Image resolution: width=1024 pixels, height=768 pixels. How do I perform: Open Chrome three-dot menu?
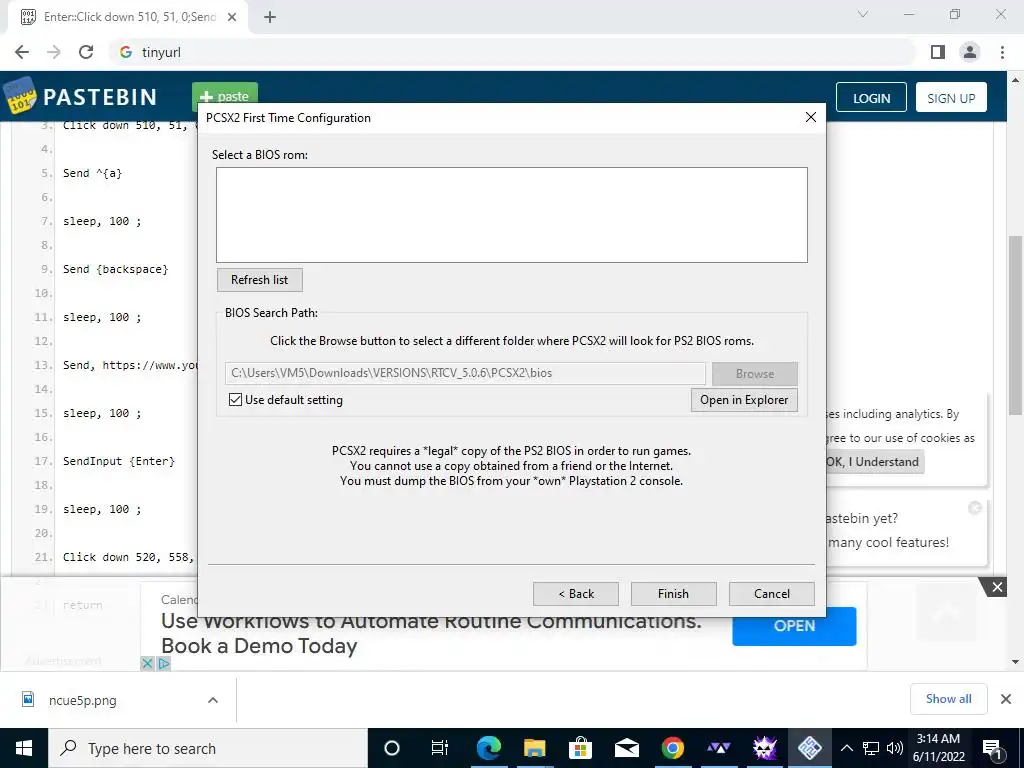tap(1002, 52)
